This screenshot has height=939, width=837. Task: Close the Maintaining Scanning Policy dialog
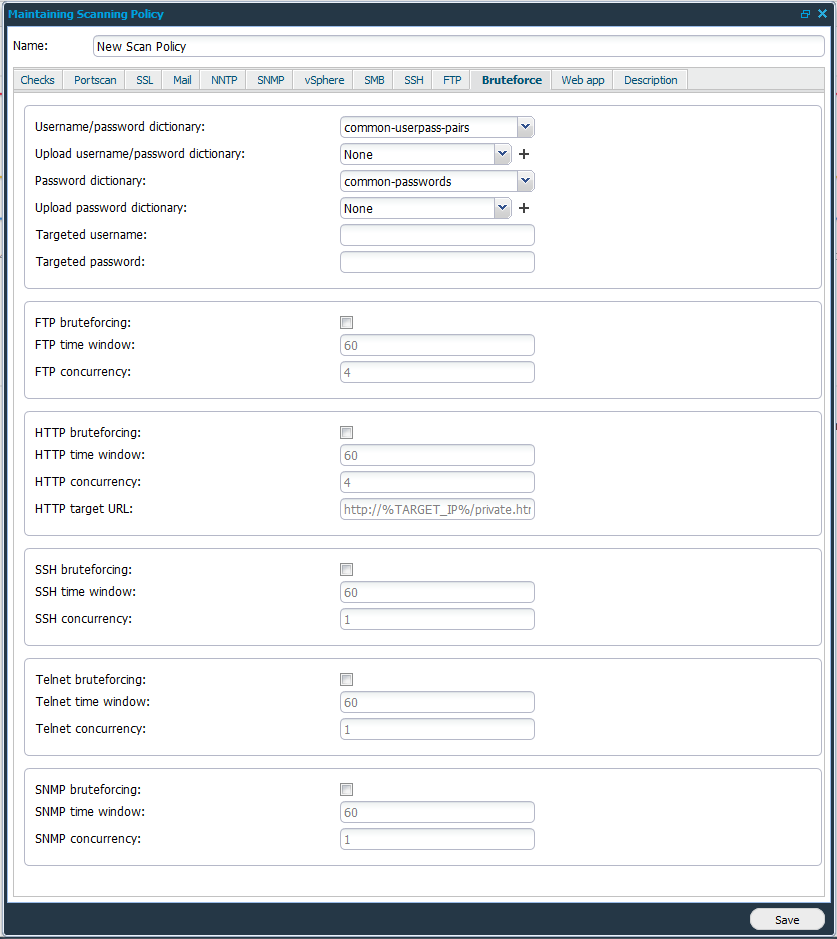click(x=822, y=14)
